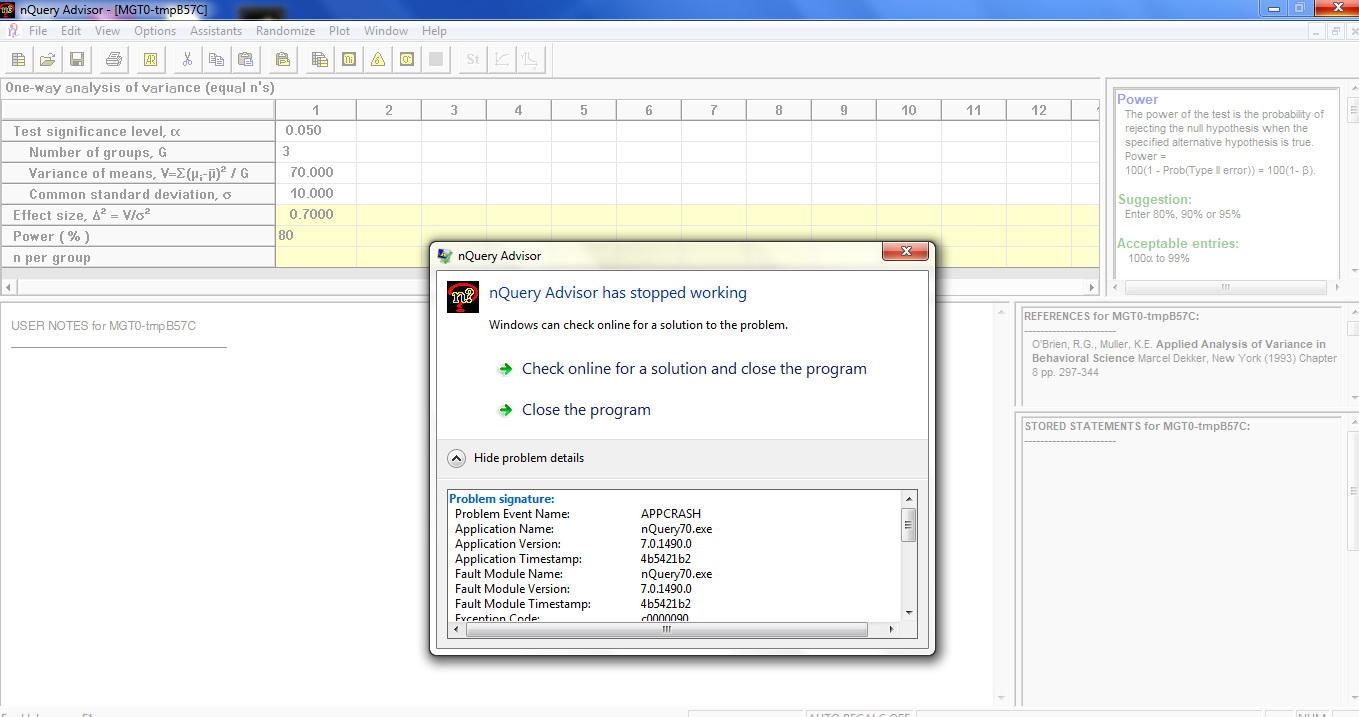
Task: Open the Randomize menu
Action: (285, 31)
